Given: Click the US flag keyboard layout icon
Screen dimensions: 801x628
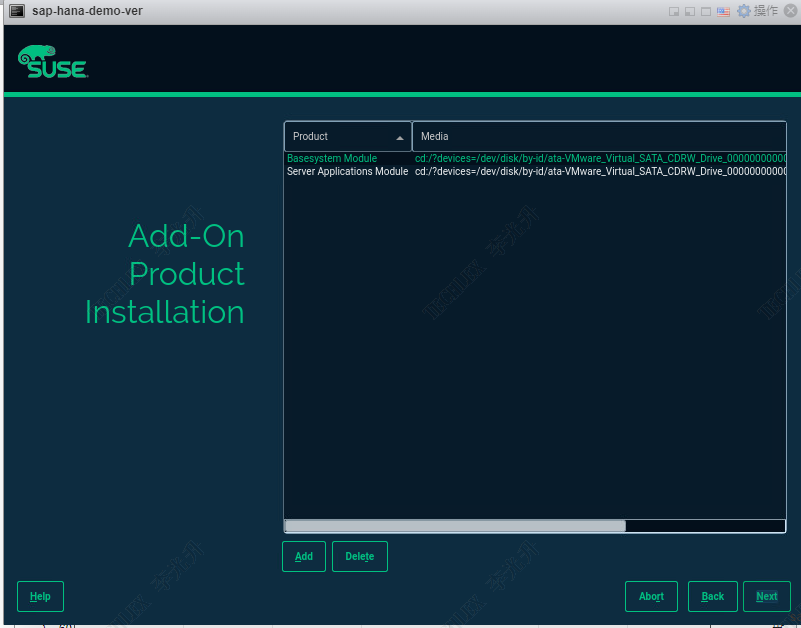Looking at the screenshot, I should coord(723,11).
